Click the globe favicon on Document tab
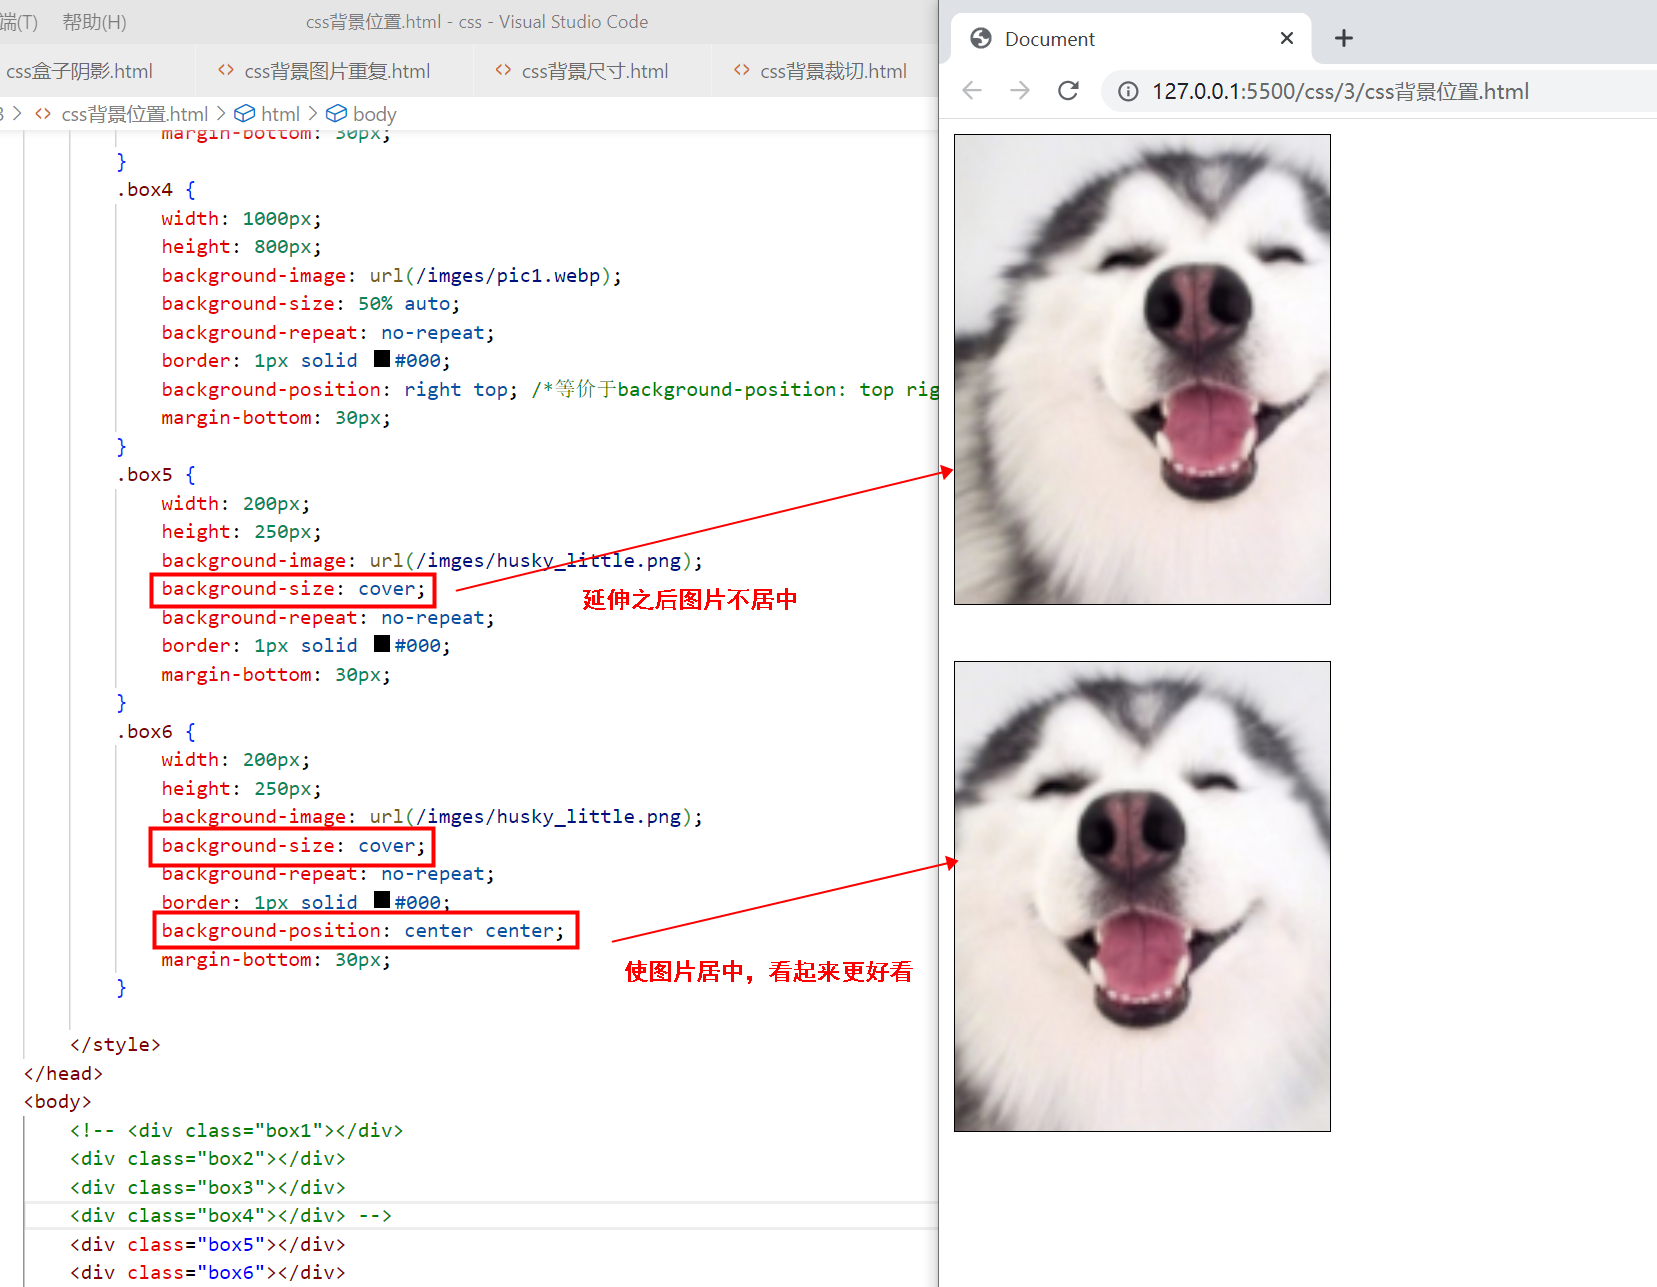Viewport: 1657px width, 1287px height. pyautogui.click(x=981, y=38)
